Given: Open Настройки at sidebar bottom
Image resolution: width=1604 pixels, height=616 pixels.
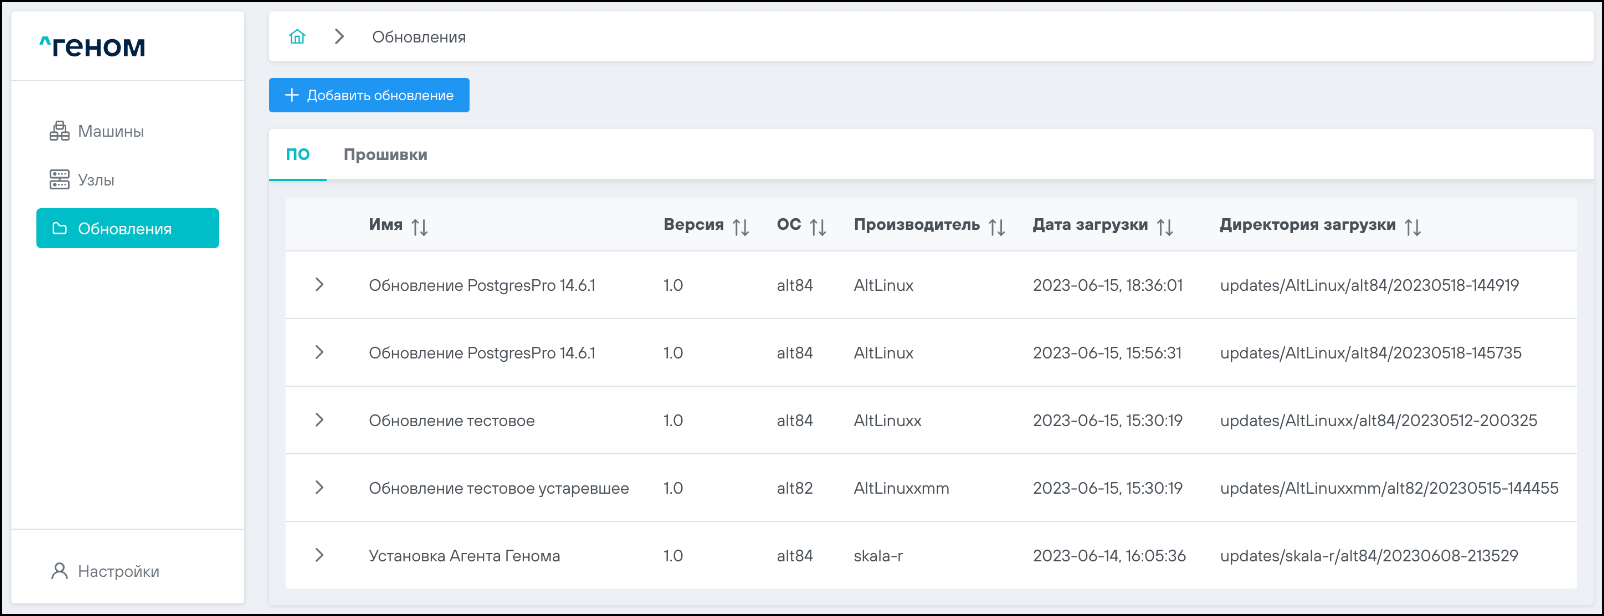Looking at the screenshot, I should tap(118, 571).
